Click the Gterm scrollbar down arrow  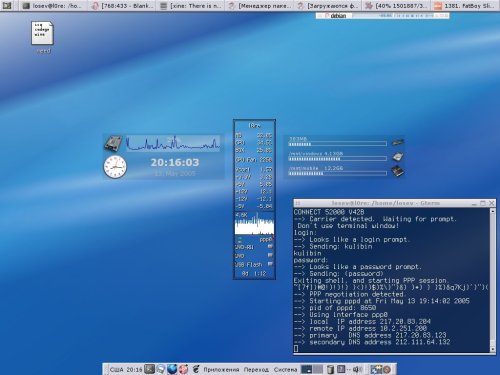click(493, 349)
